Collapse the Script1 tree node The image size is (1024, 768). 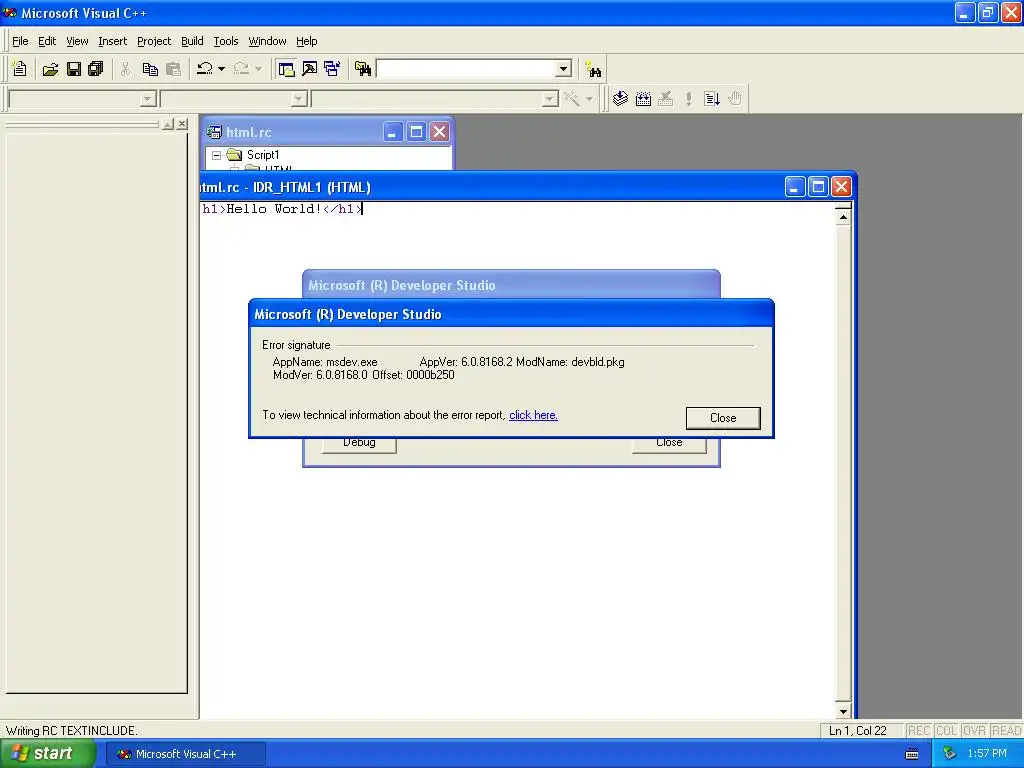(216, 155)
